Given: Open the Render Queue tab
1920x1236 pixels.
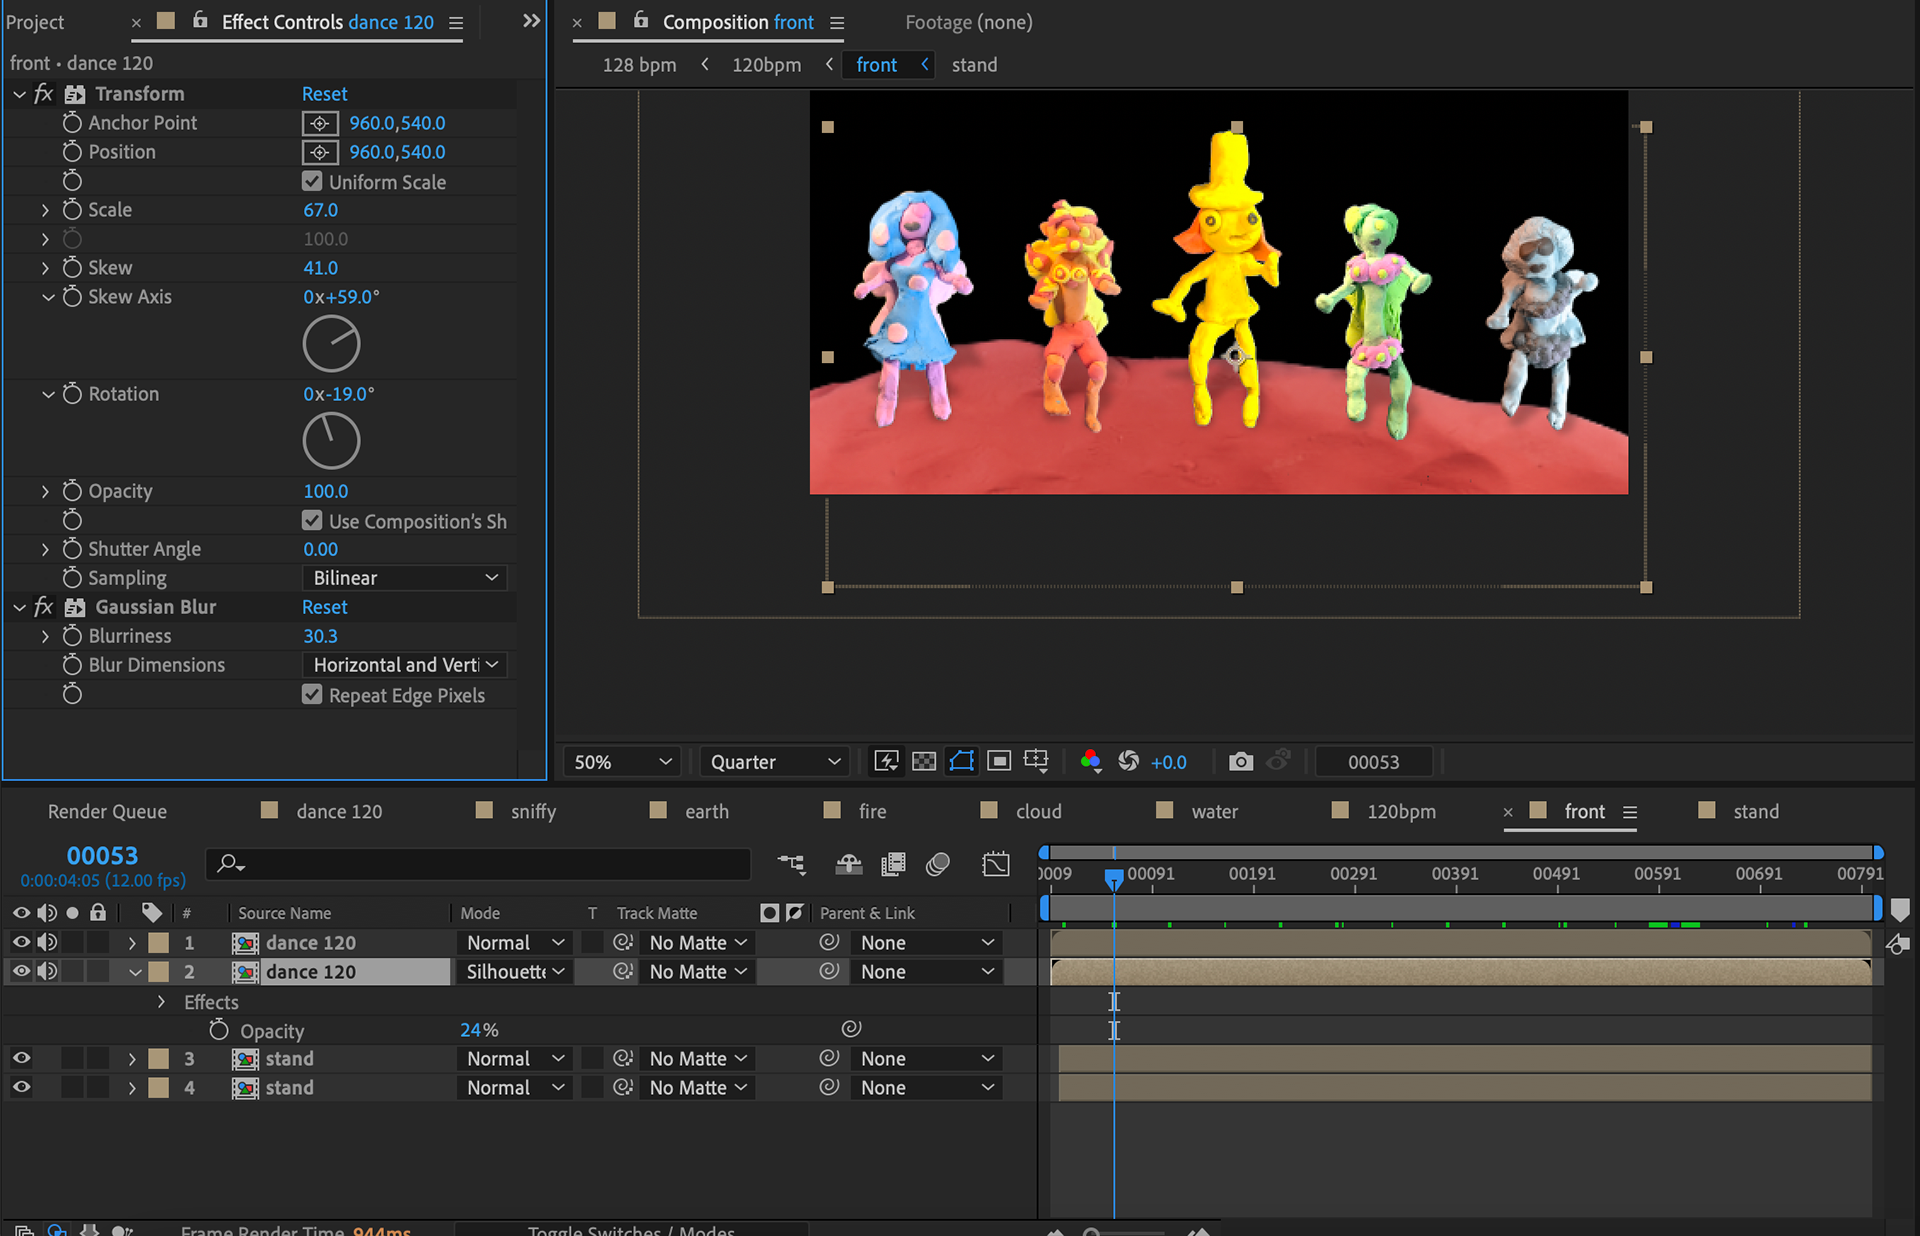Looking at the screenshot, I should pyautogui.click(x=107, y=812).
